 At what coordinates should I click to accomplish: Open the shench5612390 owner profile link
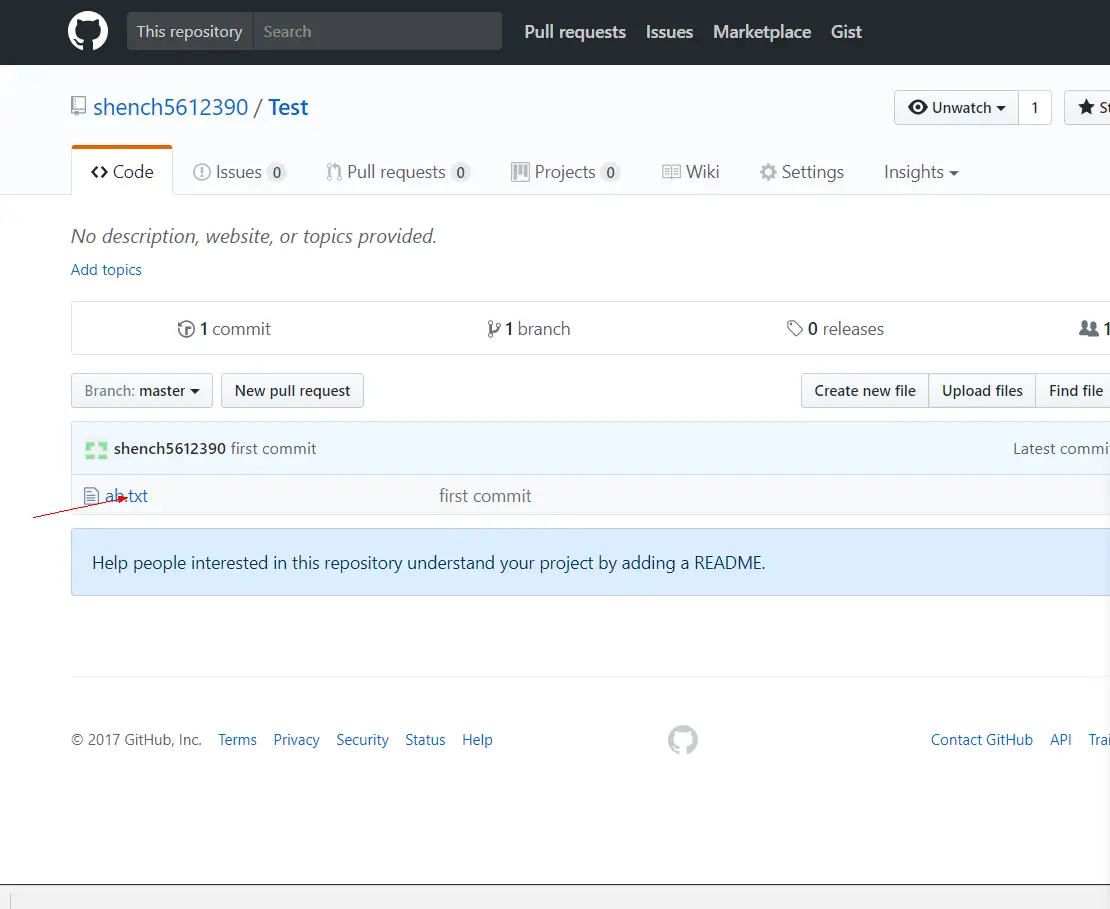point(171,107)
